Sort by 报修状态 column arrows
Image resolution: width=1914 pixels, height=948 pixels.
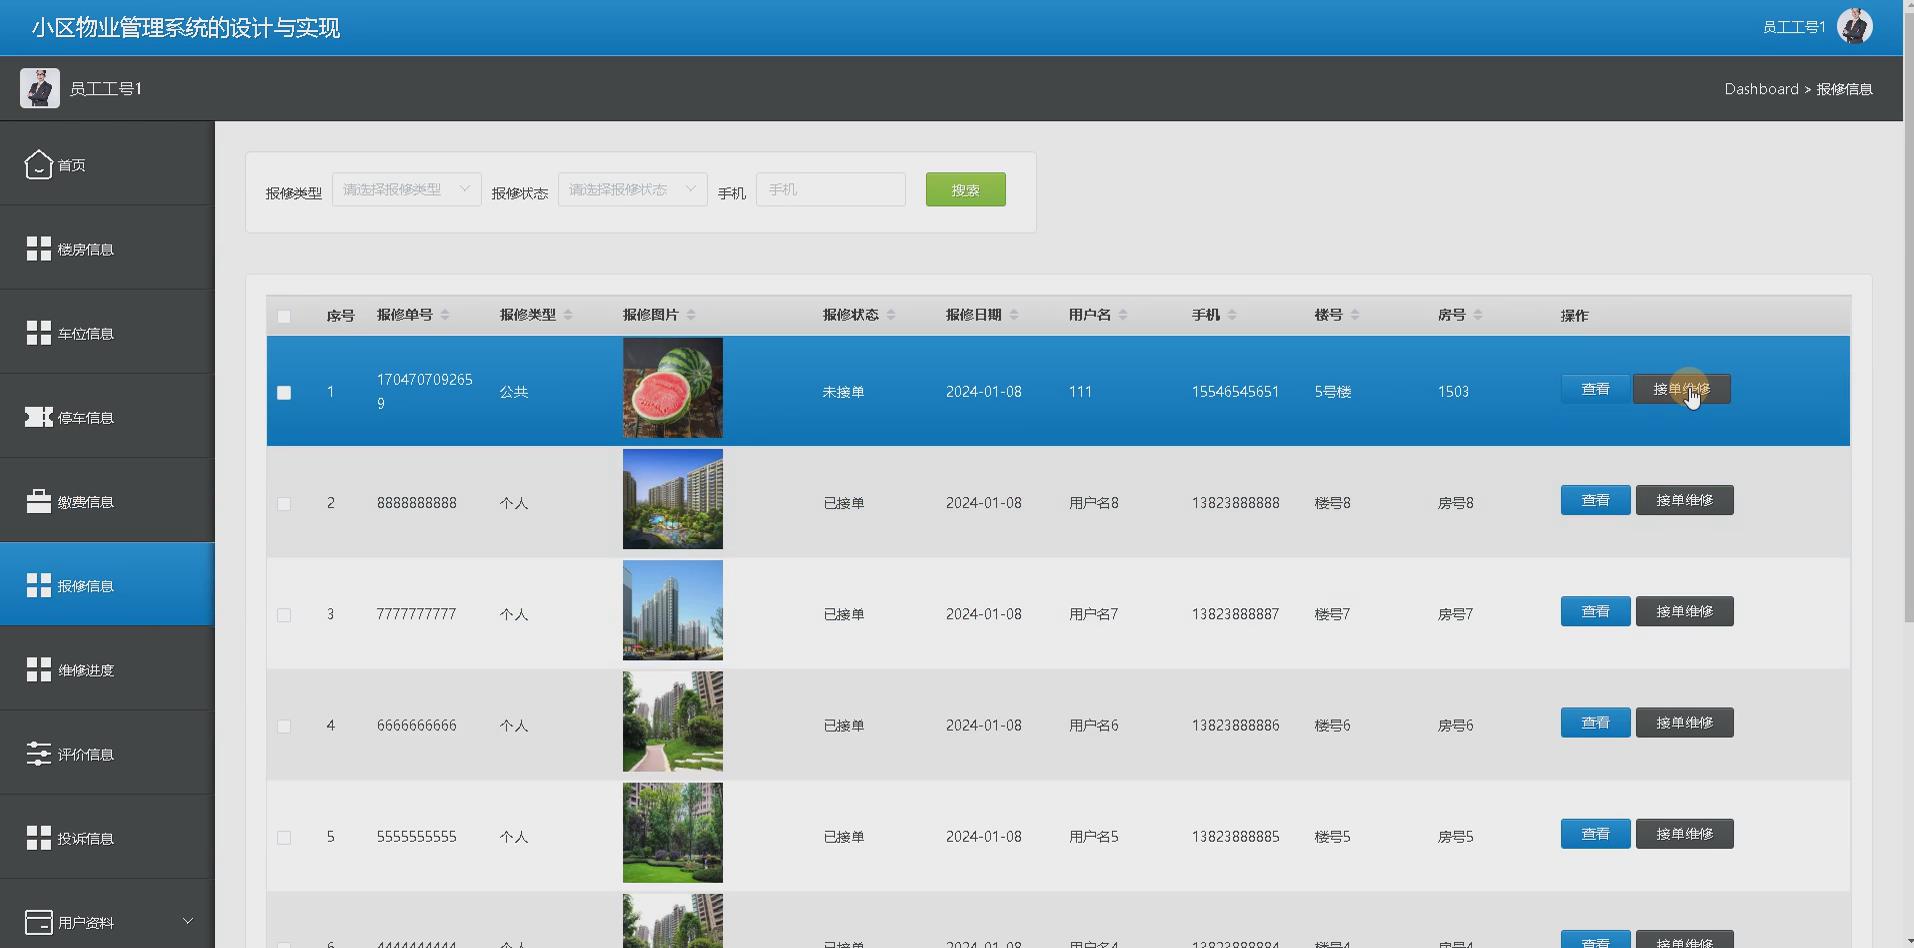click(x=891, y=315)
